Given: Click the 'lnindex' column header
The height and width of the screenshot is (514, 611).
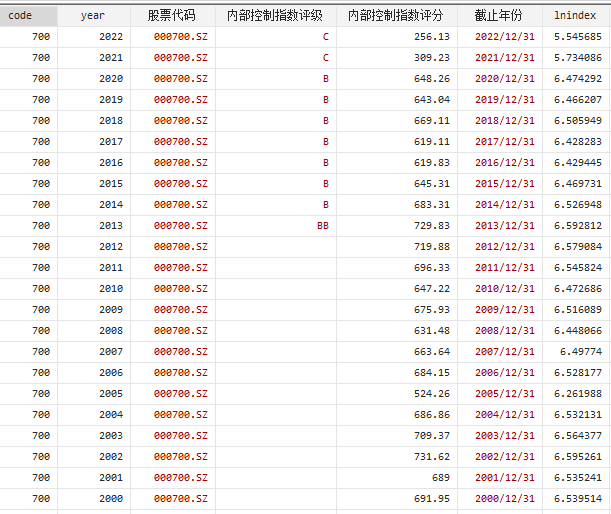Looking at the screenshot, I should [574, 15].
